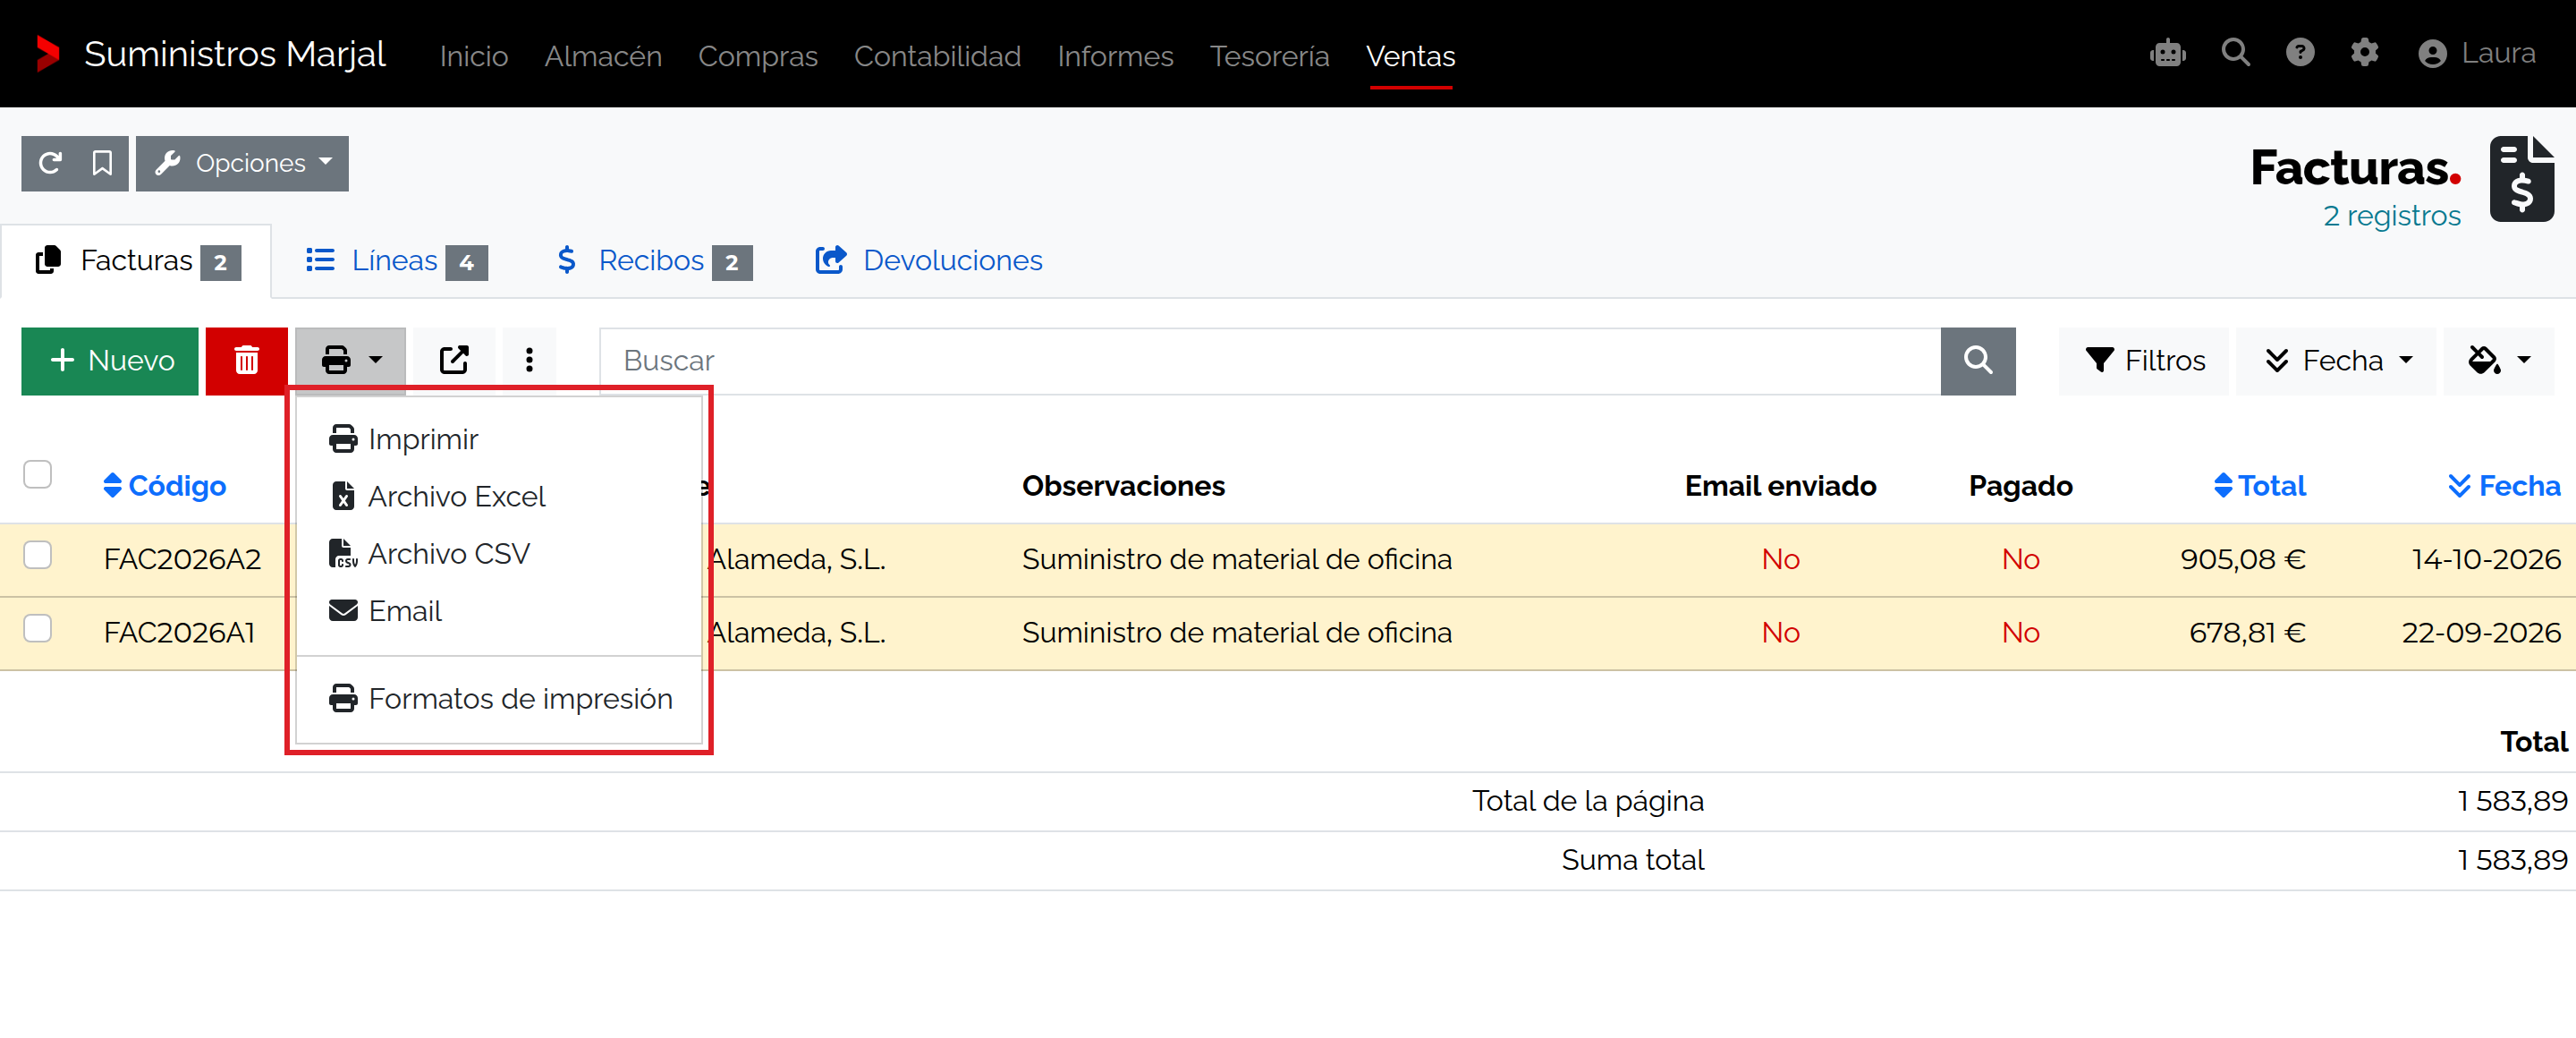
Task: Tick the checkbox for invoice FAC2026A1
Action: (x=37, y=628)
